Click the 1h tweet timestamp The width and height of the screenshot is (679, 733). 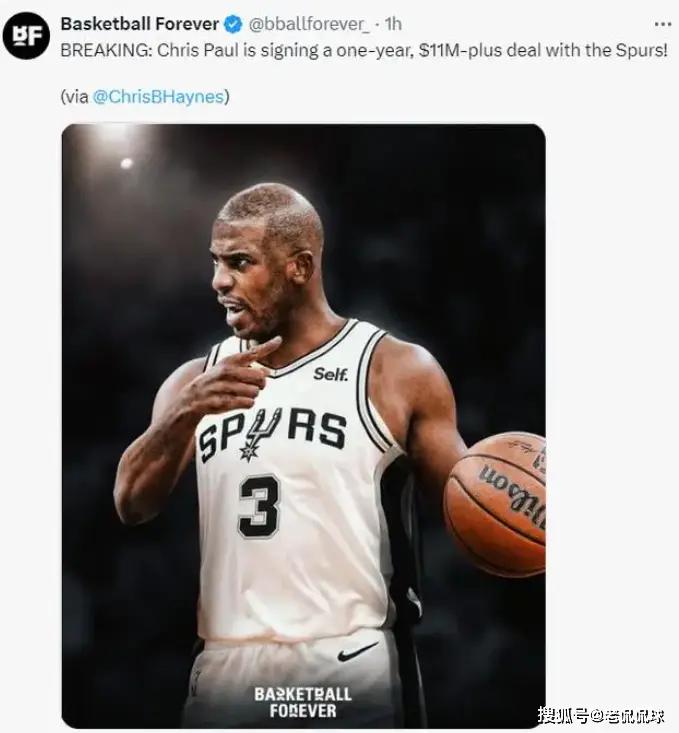pyautogui.click(x=393, y=24)
